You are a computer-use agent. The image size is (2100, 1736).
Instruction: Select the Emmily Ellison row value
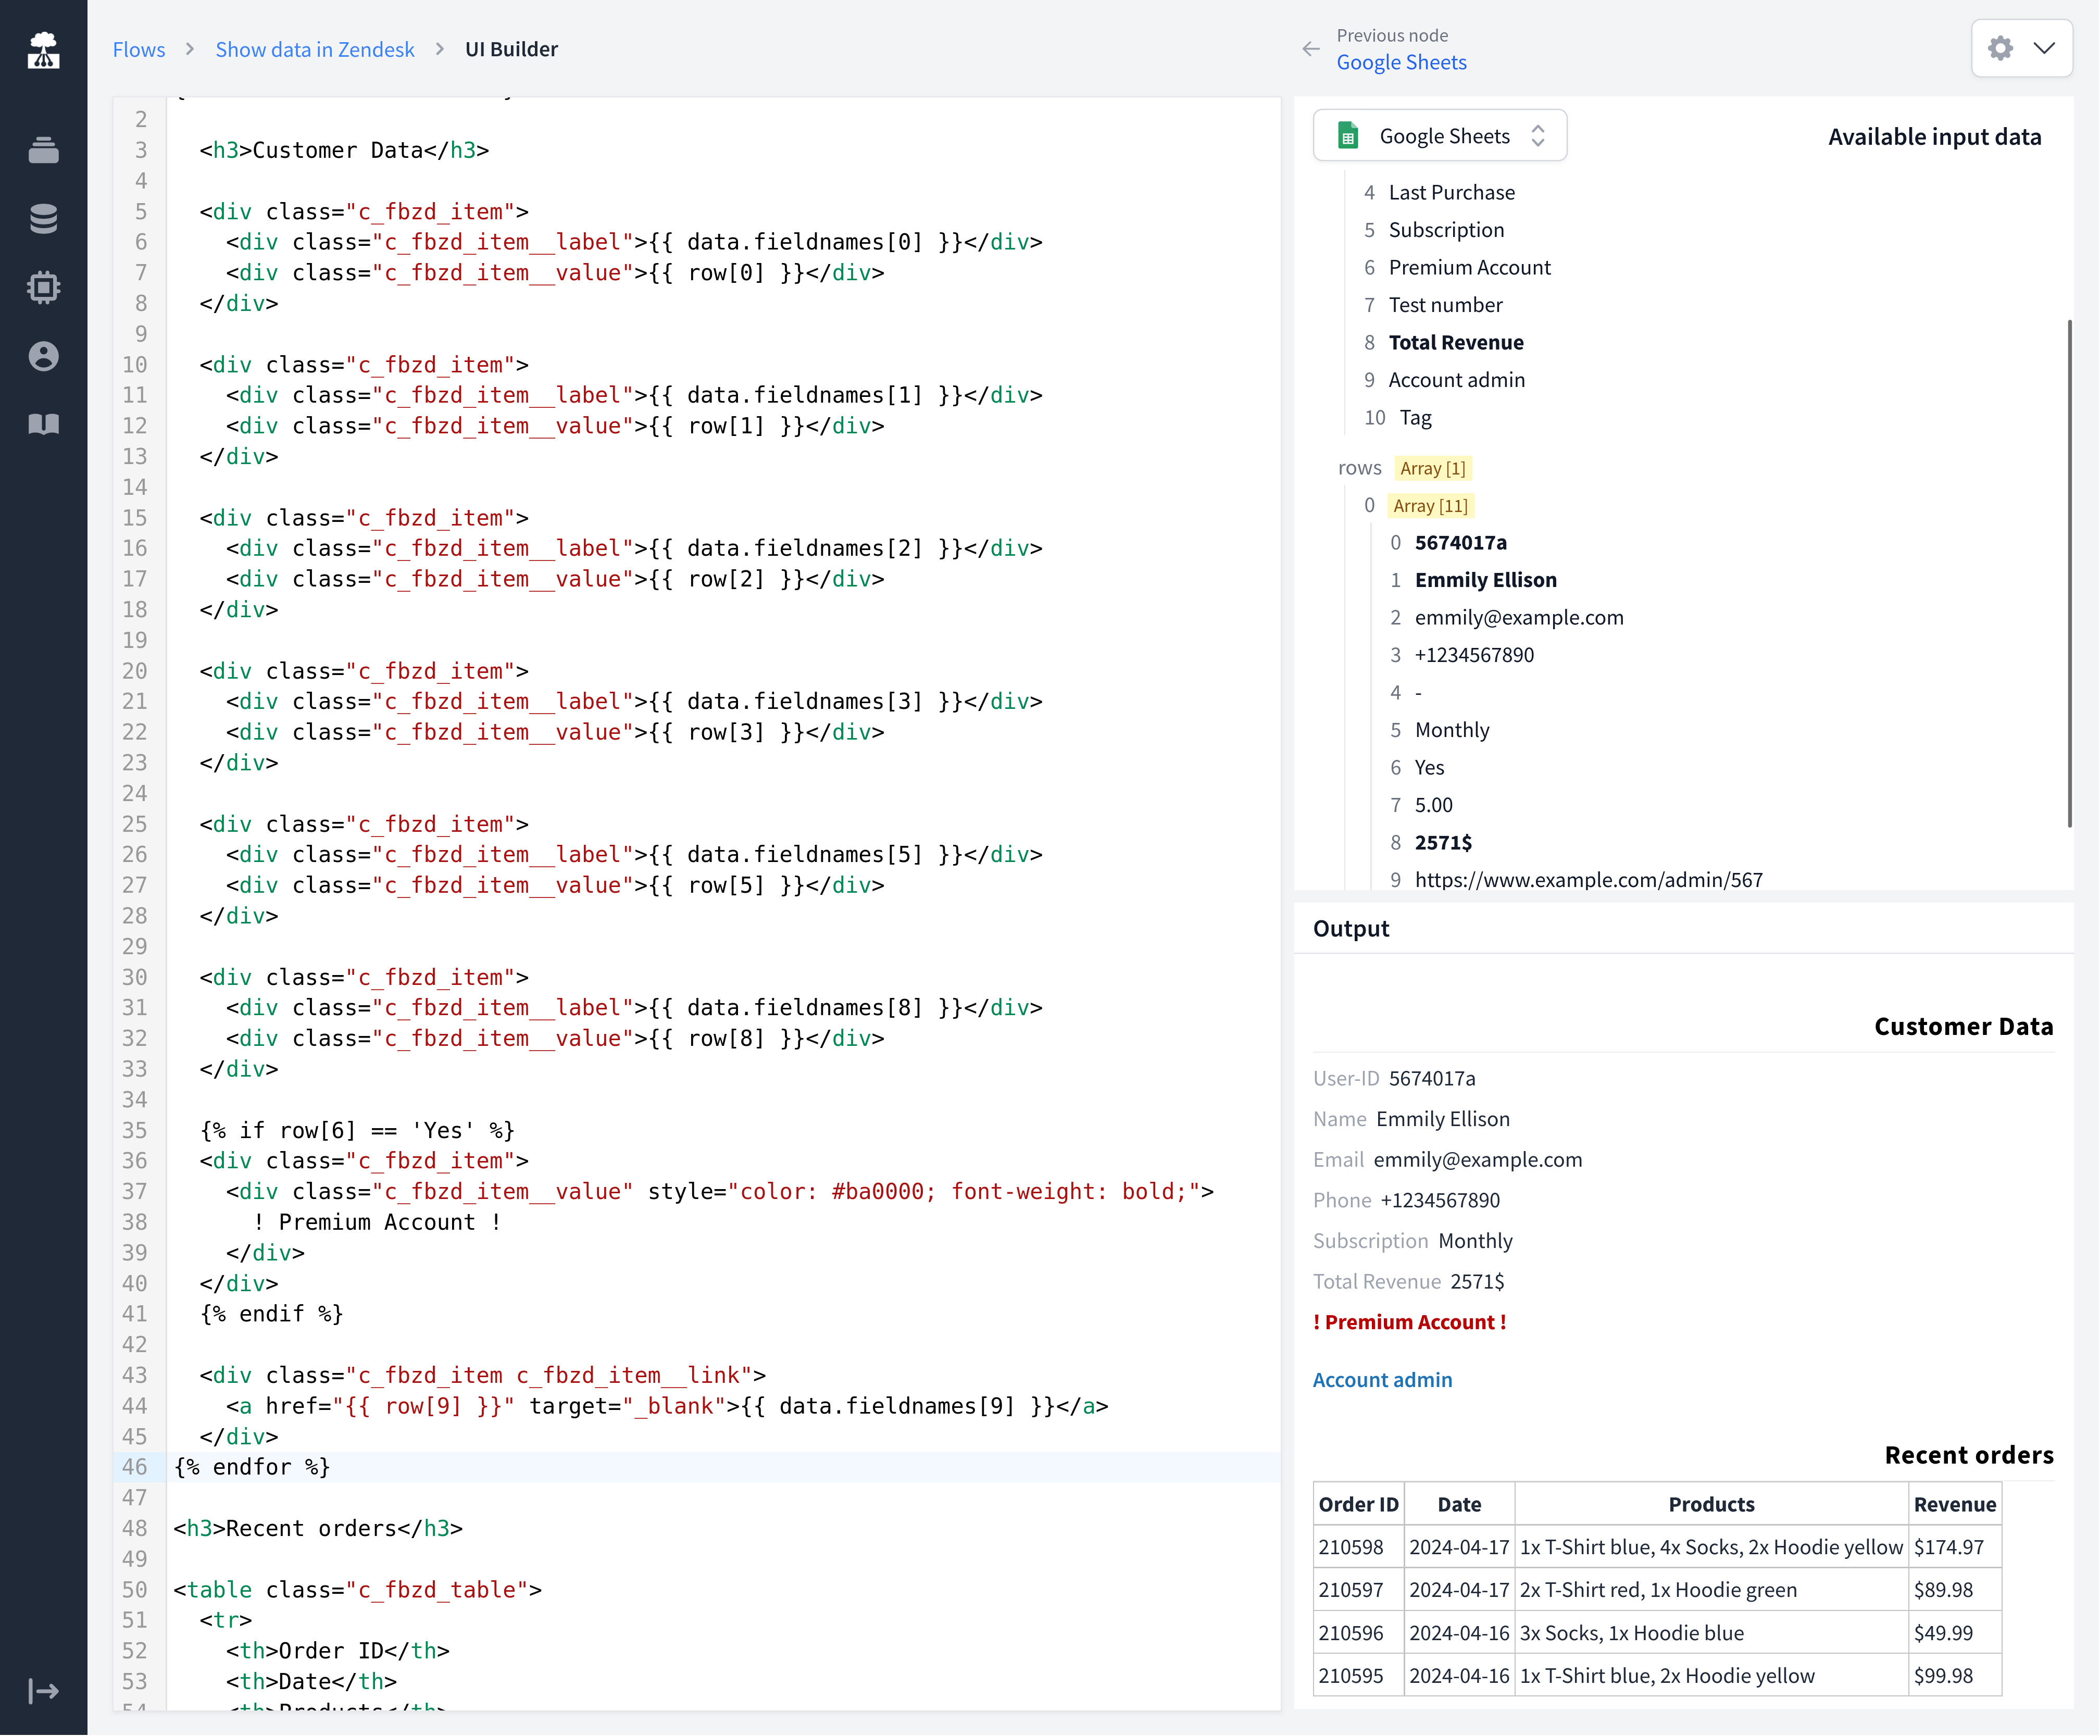(1485, 580)
